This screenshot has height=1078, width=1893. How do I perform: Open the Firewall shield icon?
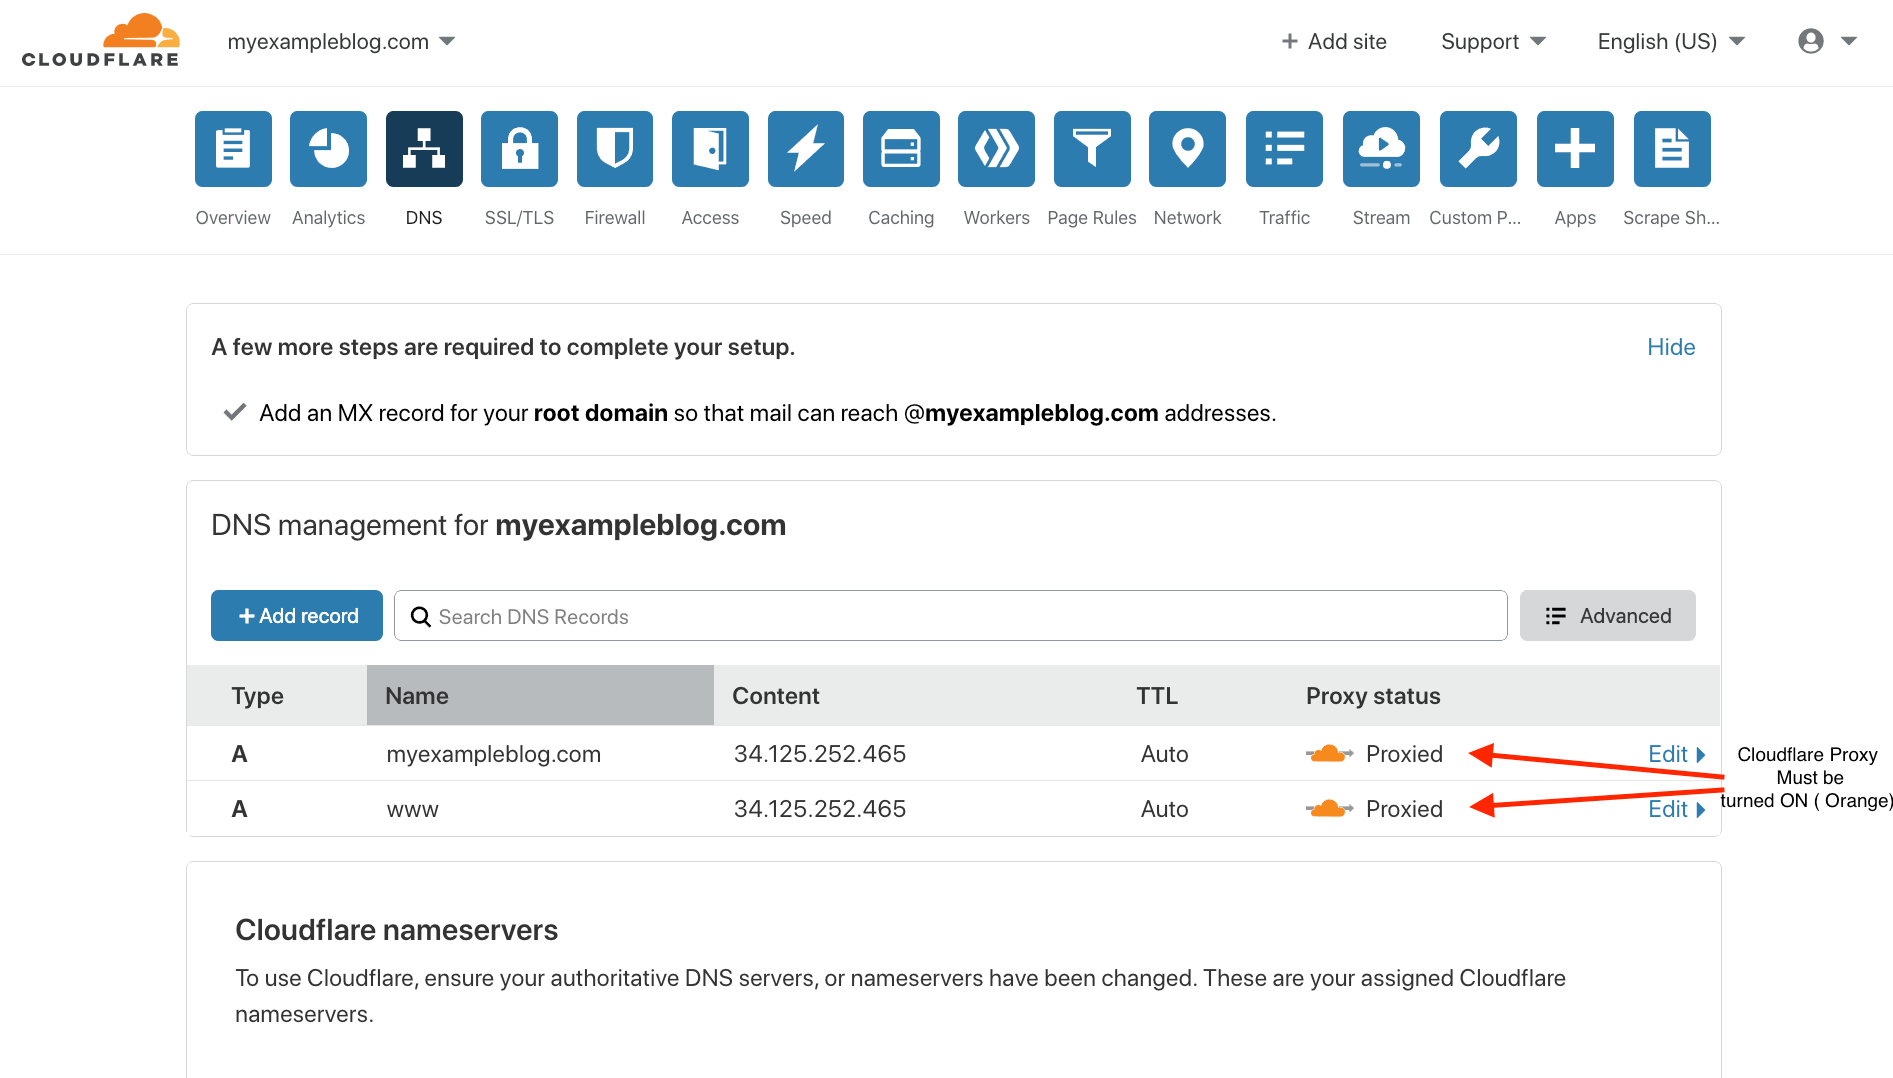tap(615, 149)
